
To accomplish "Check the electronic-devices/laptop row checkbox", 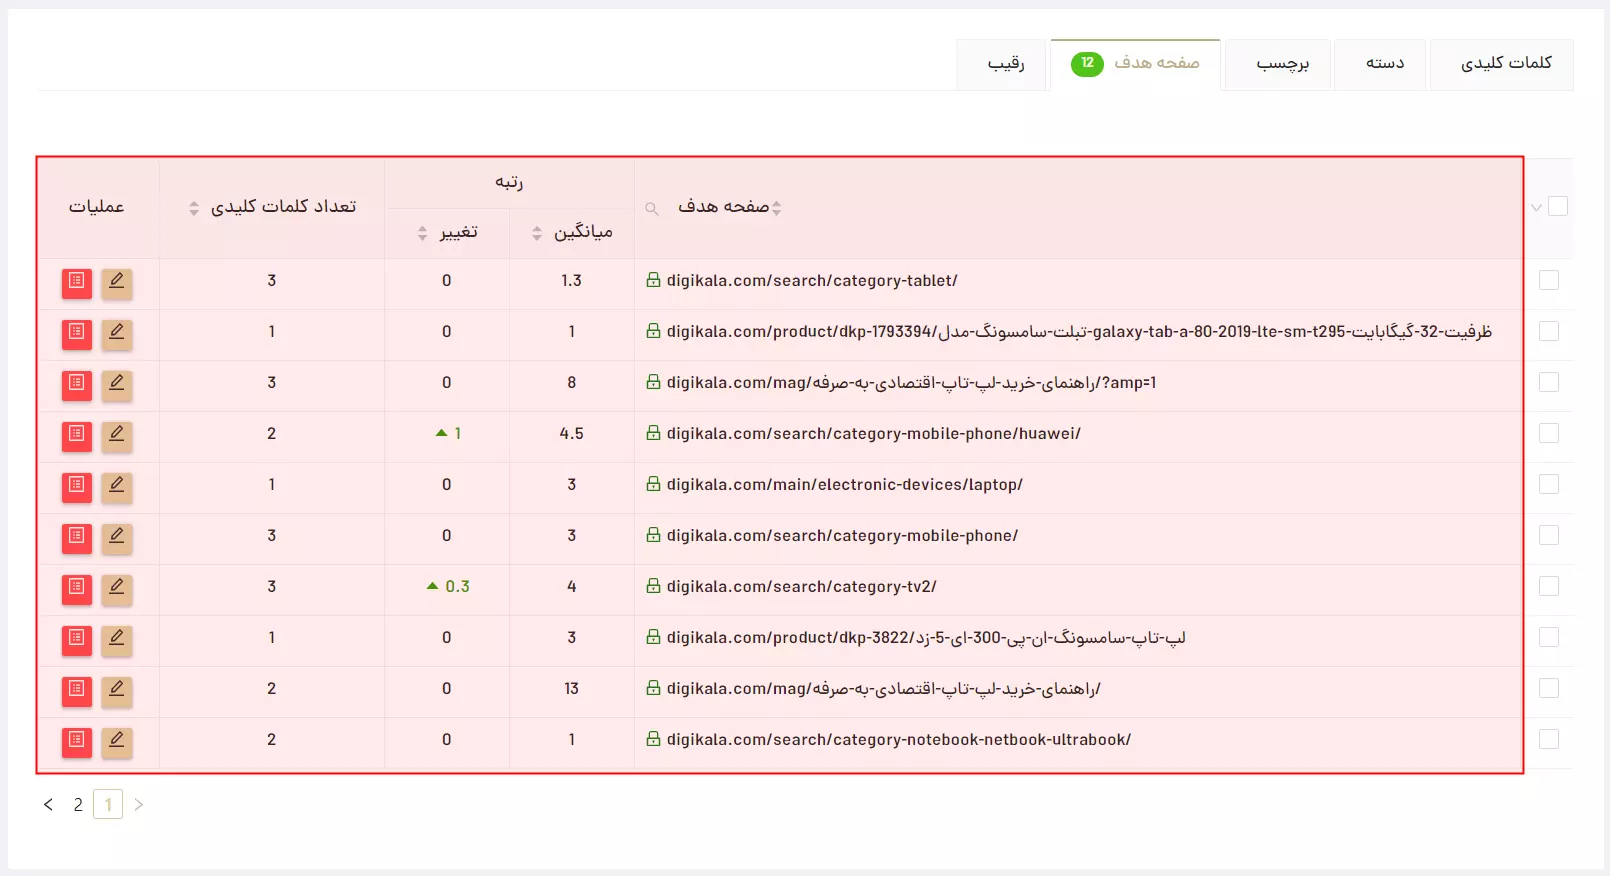I will point(1549,484).
